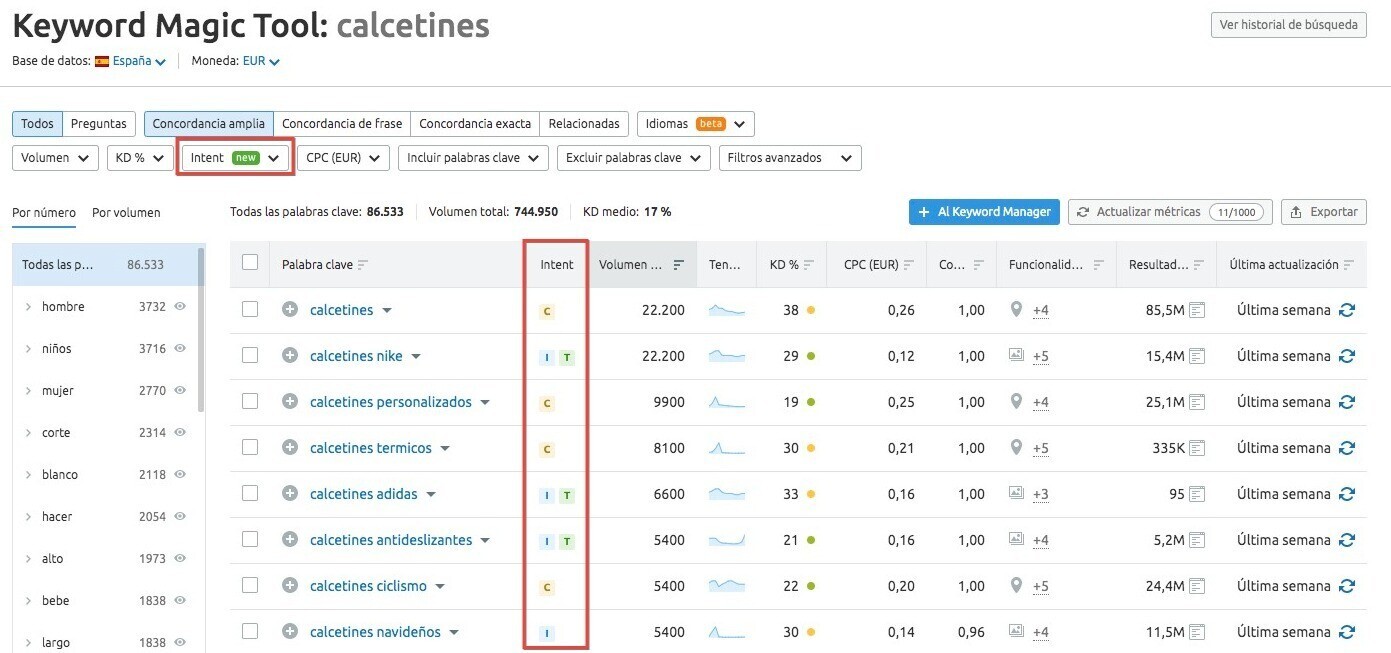
Task: Click the eye icon next to hombre group
Action: coord(181,307)
